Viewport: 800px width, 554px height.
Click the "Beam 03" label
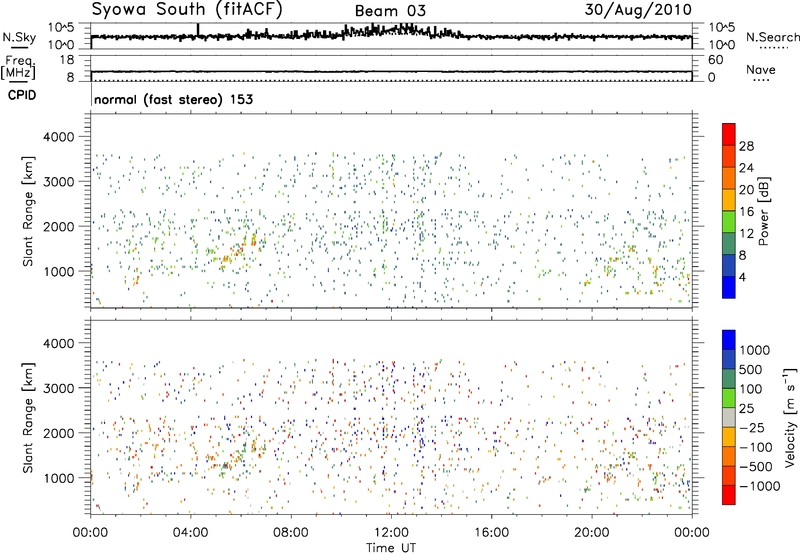pyautogui.click(x=390, y=11)
